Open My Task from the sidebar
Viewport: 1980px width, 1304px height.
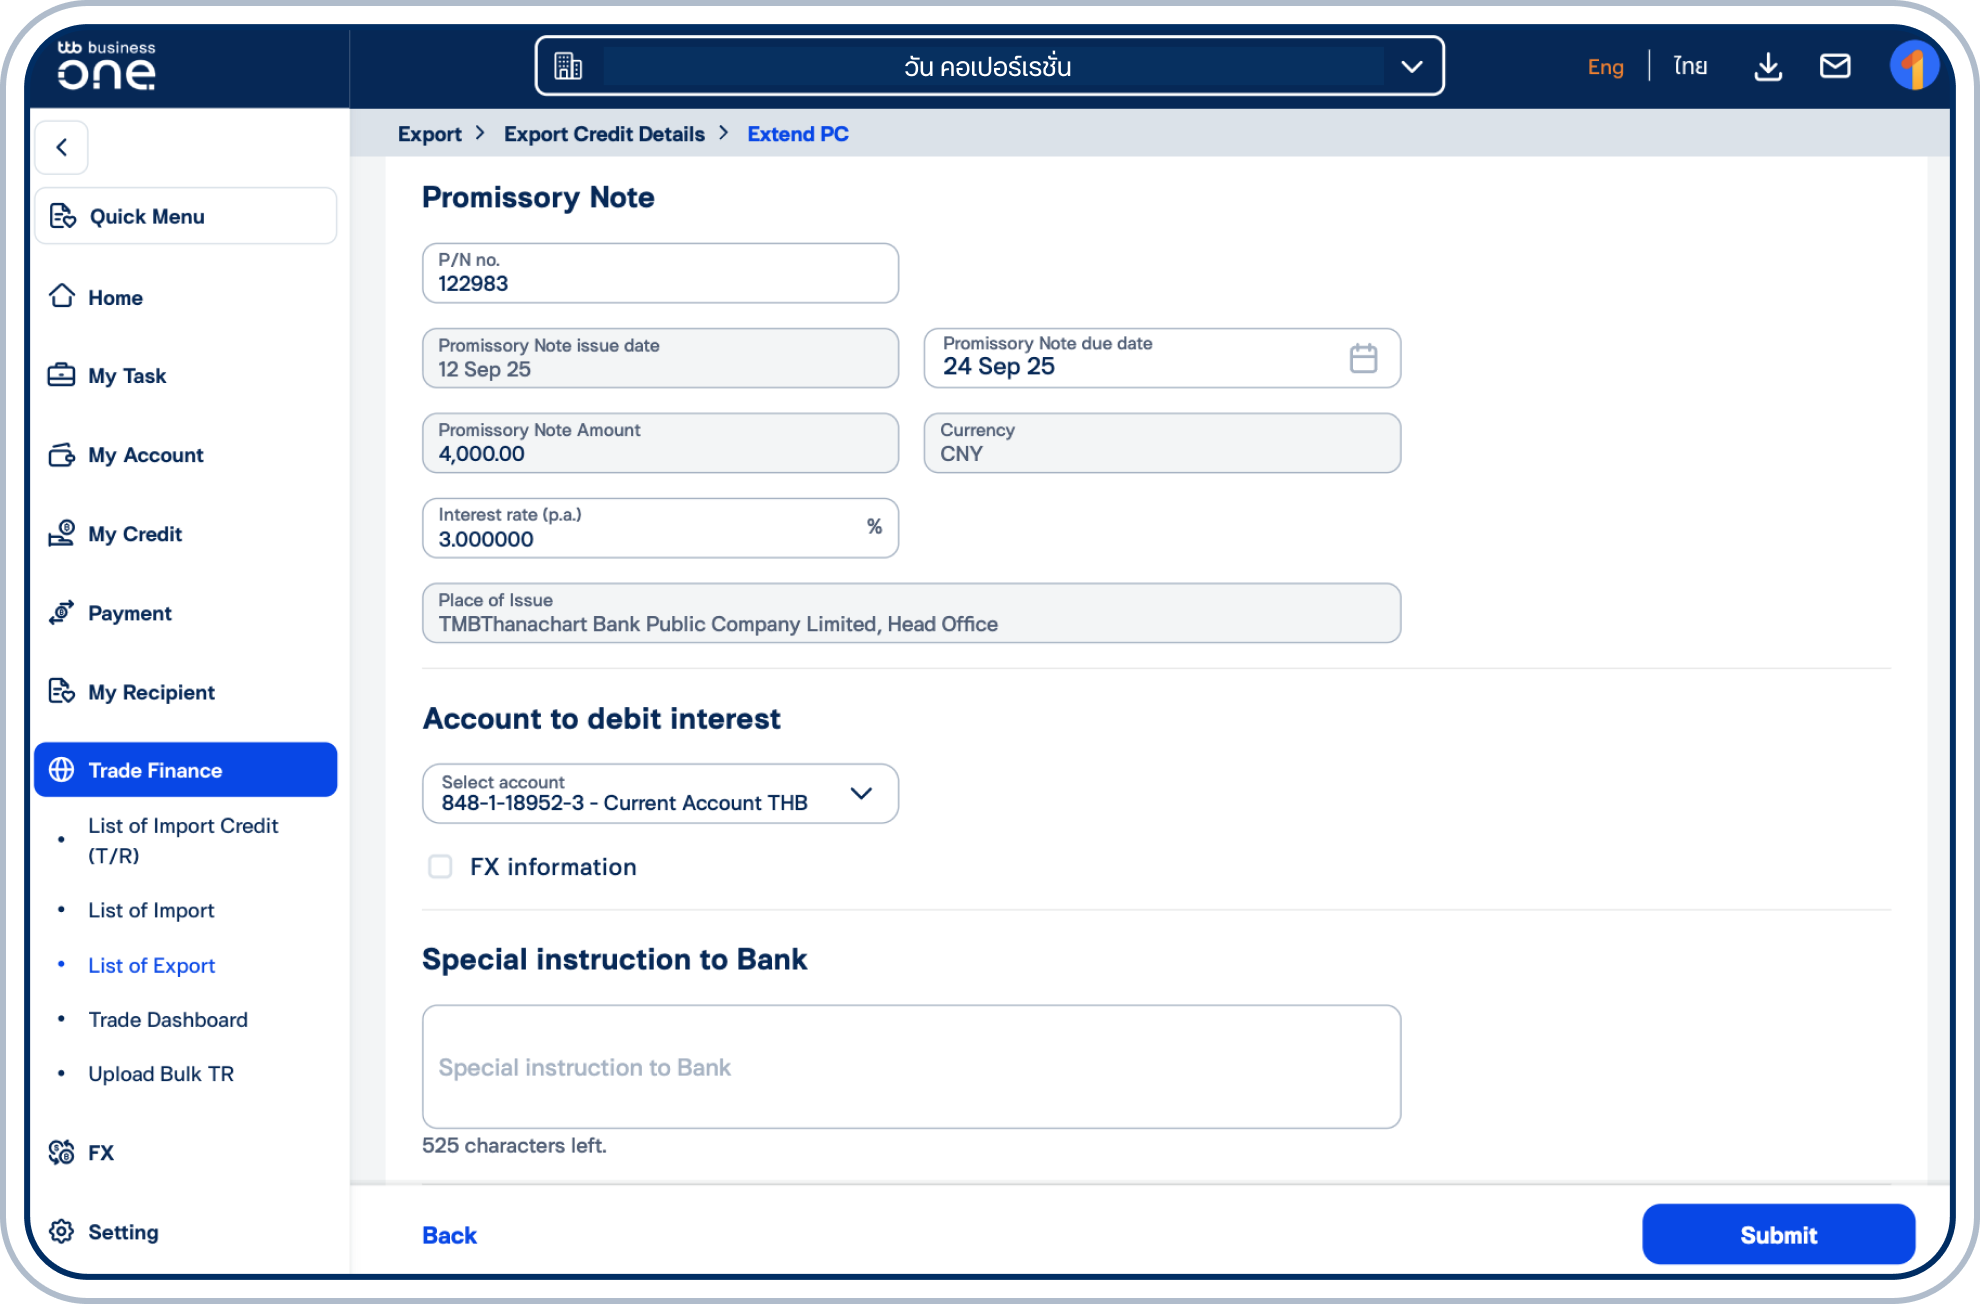126,375
